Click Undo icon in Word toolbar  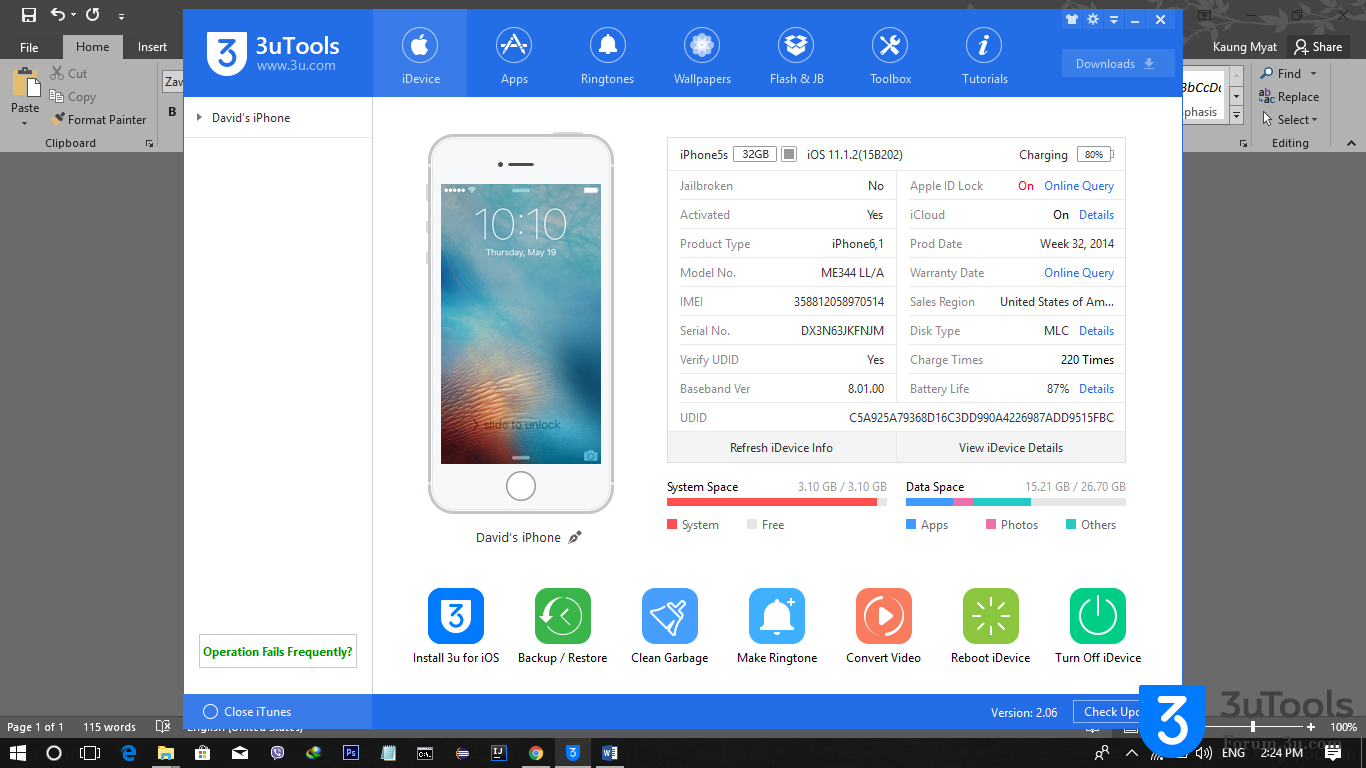pyautogui.click(x=58, y=15)
